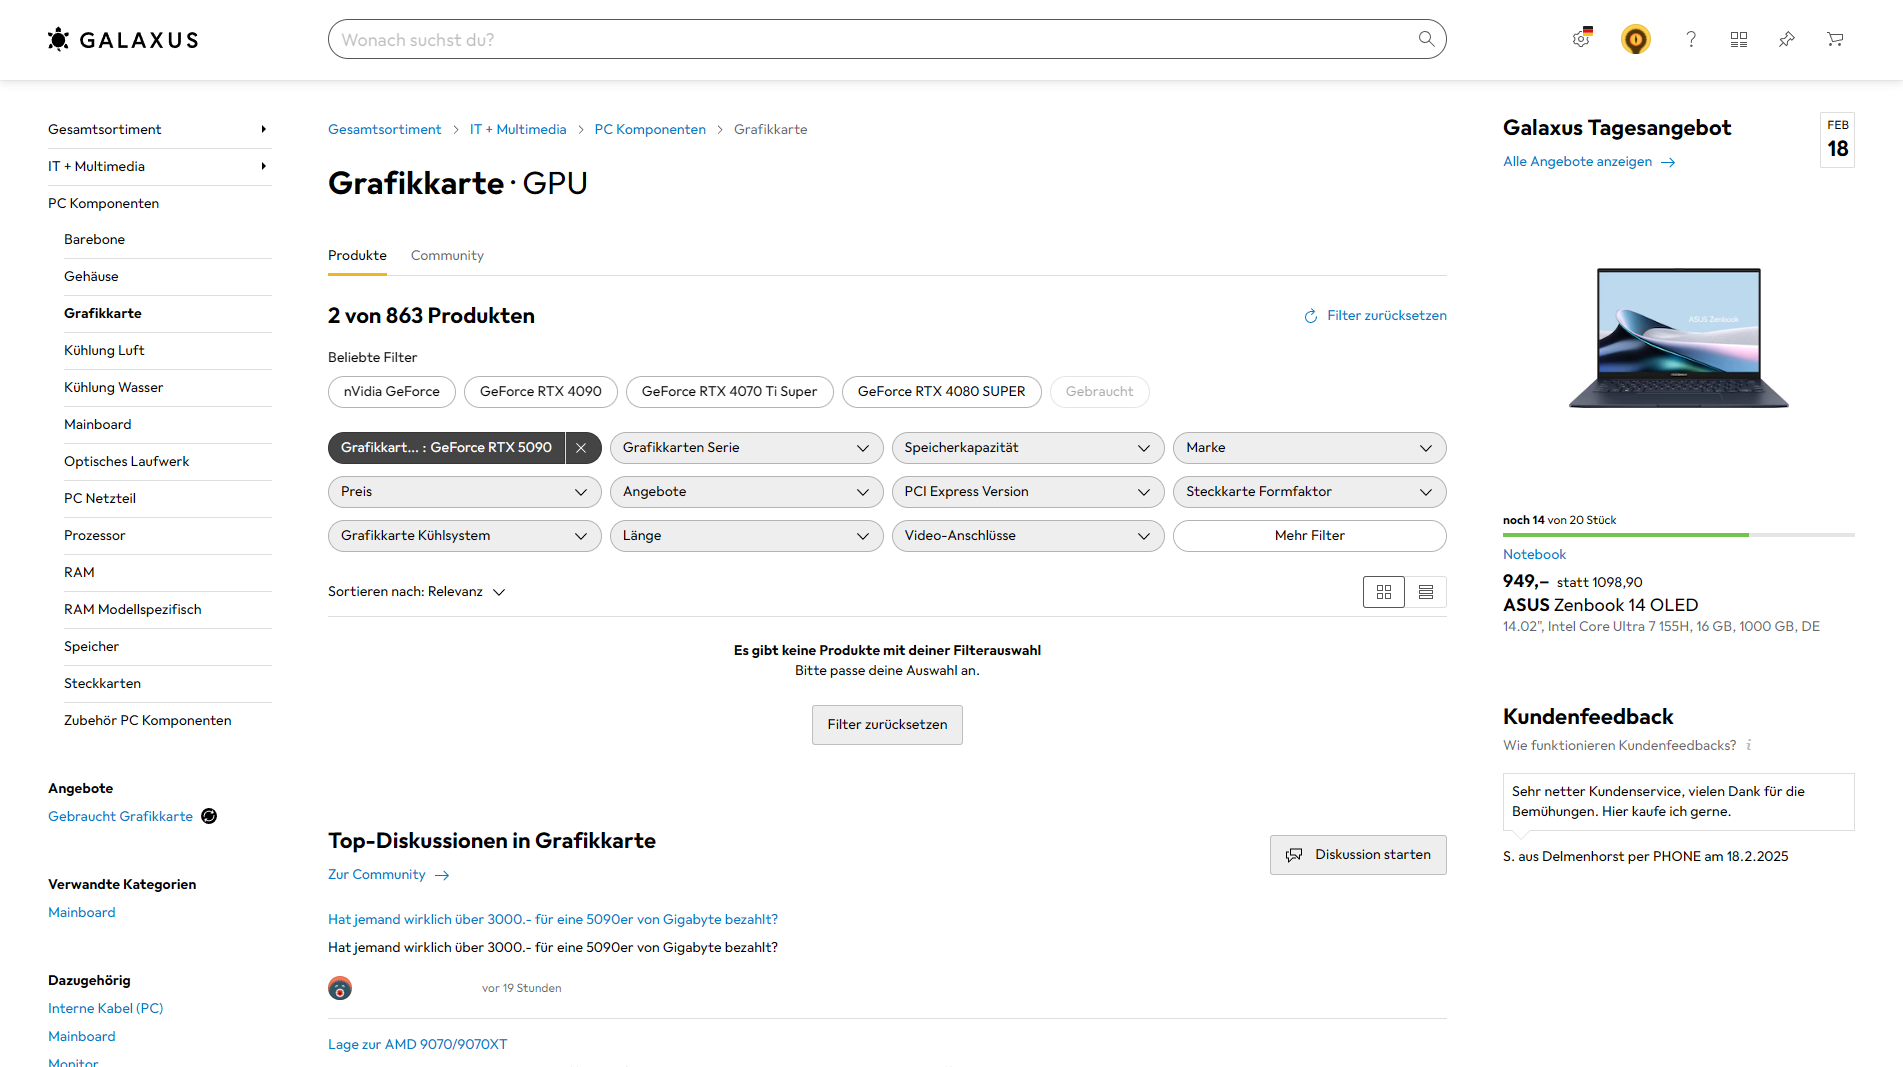The width and height of the screenshot is (1903, 1067).
Task: Expand the IT + Multimedia sidebar menu
Action: (160, 167)
